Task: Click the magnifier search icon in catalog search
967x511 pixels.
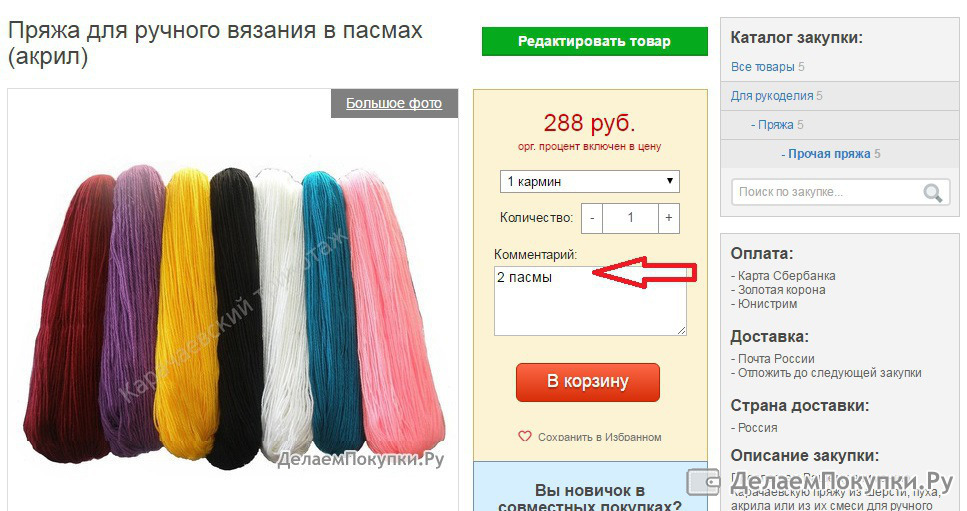Action: point(932,193)
